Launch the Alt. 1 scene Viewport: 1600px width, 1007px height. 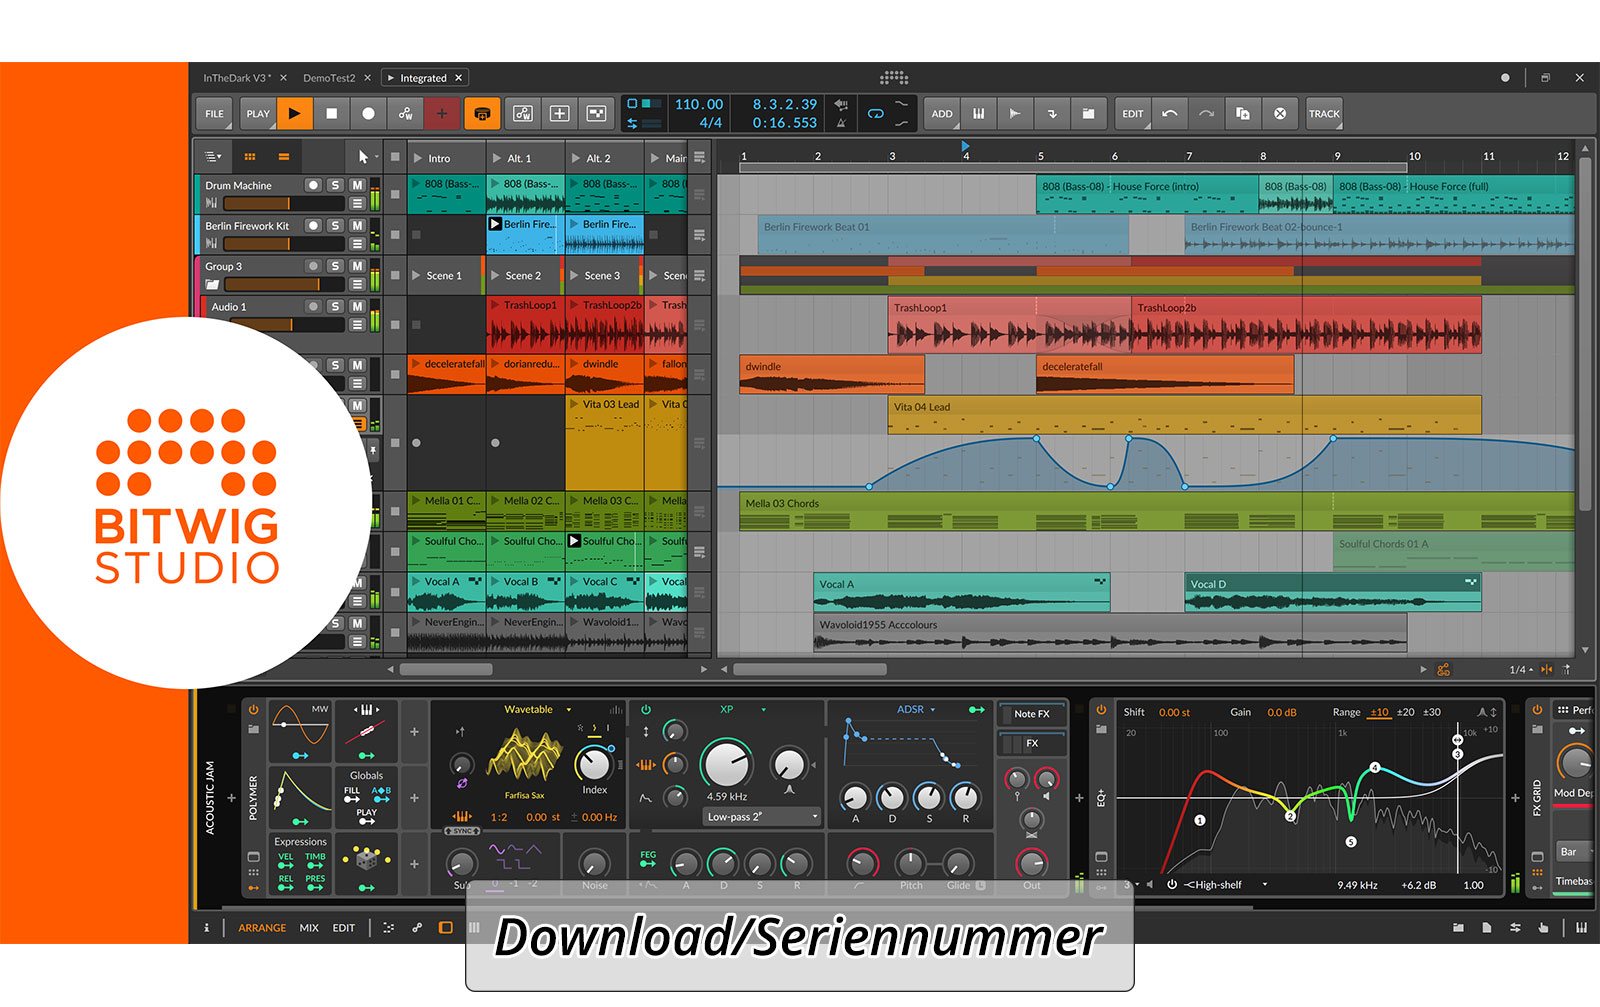point(497,158)
